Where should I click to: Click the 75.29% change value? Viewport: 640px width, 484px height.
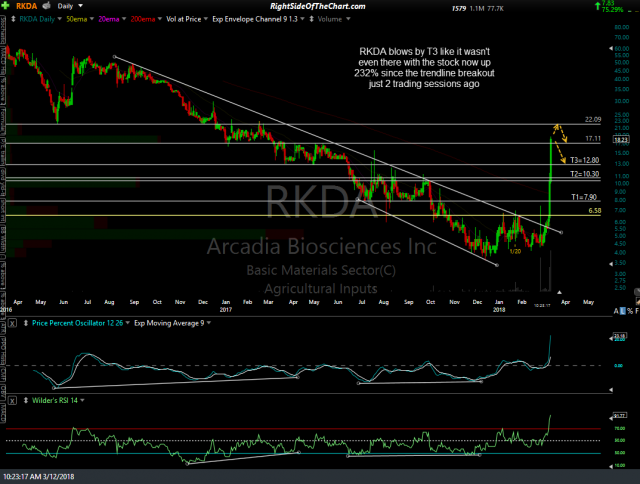[x=612, y=9]
